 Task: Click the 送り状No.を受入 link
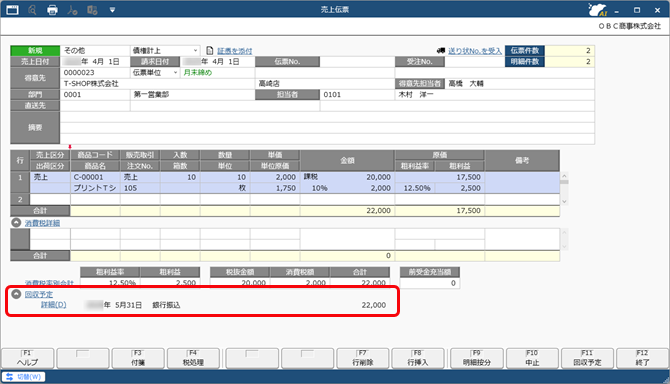(x=475, y=51)
